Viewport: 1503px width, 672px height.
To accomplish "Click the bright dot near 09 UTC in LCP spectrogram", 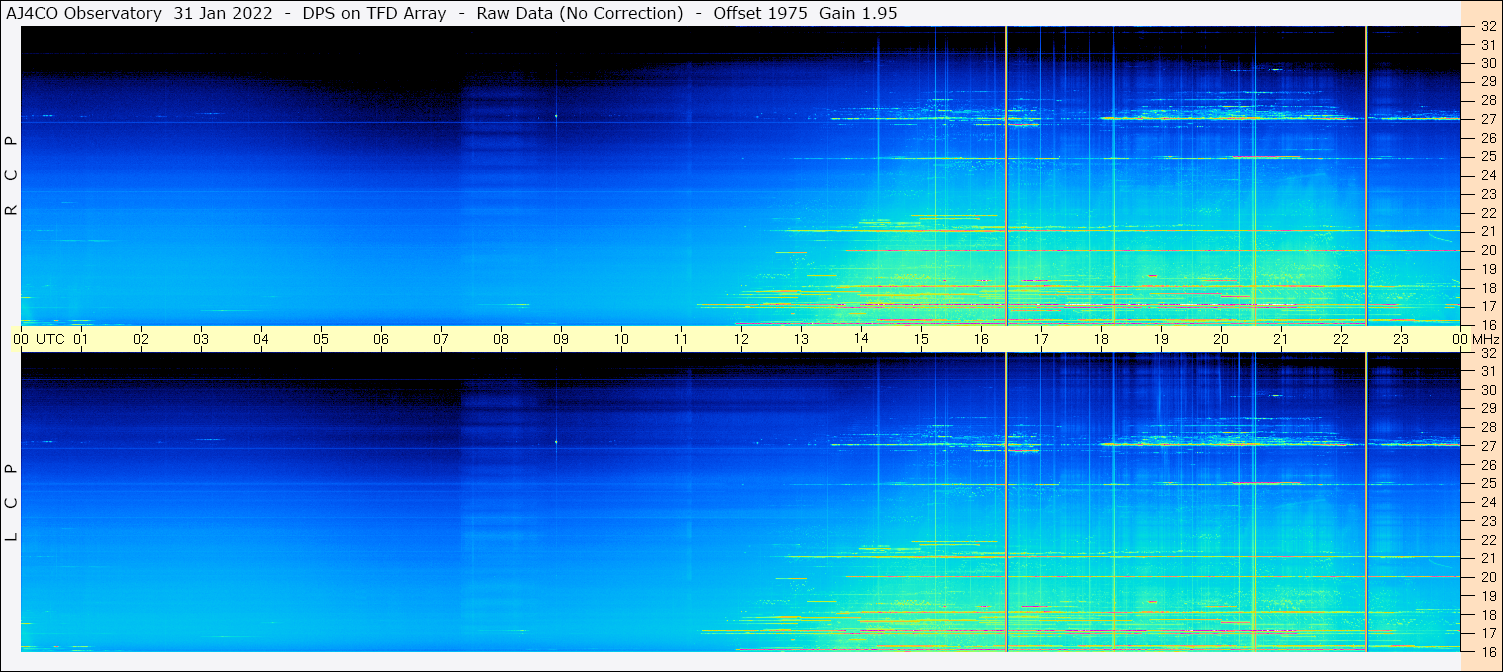I will point(556,441).
